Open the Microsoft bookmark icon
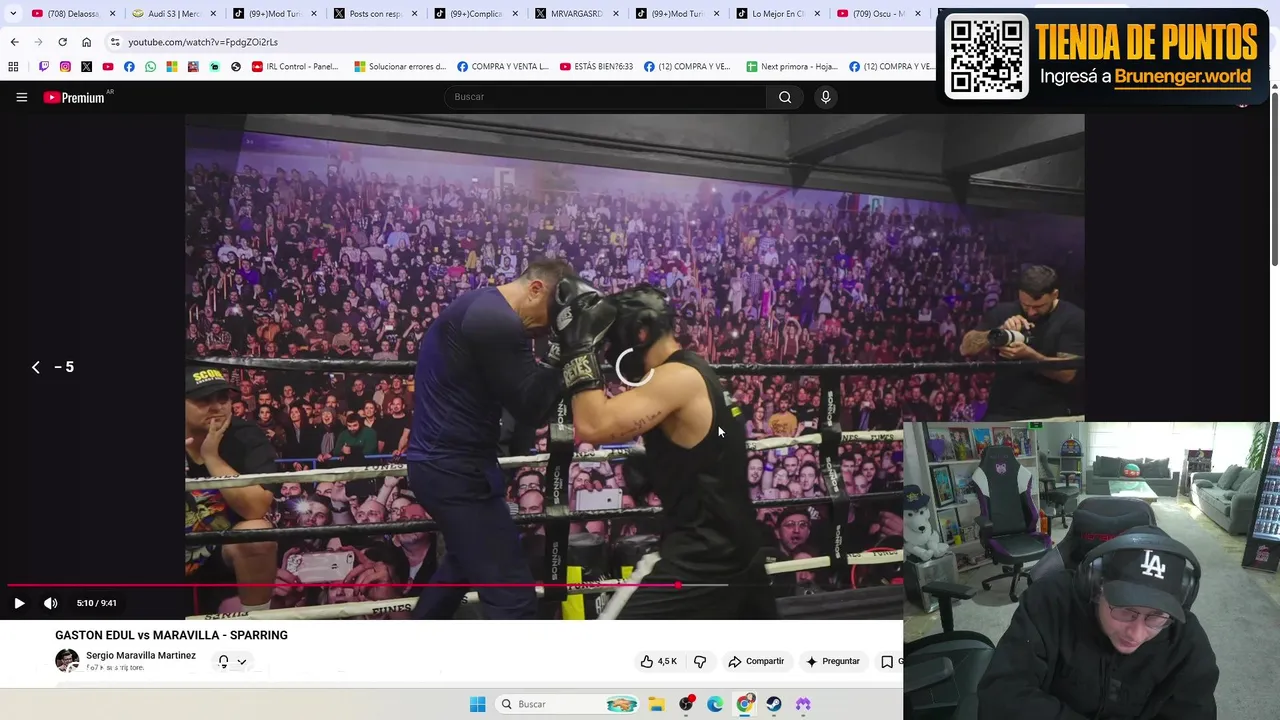 click(172, 67)
